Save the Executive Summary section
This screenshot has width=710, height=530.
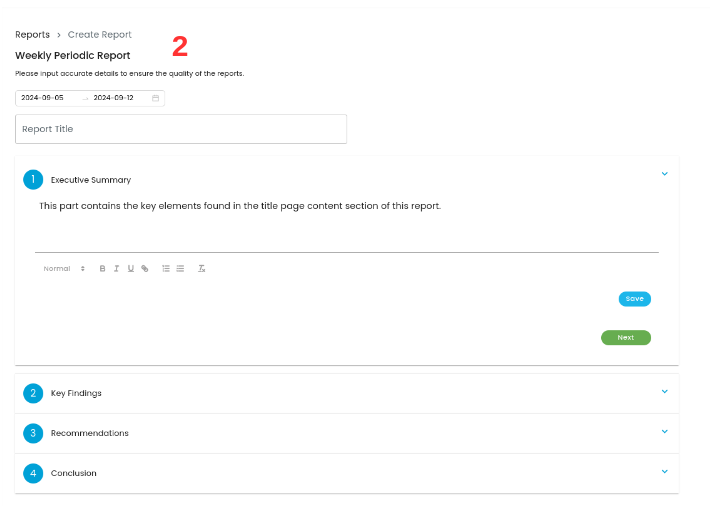[x=634, y=299]
